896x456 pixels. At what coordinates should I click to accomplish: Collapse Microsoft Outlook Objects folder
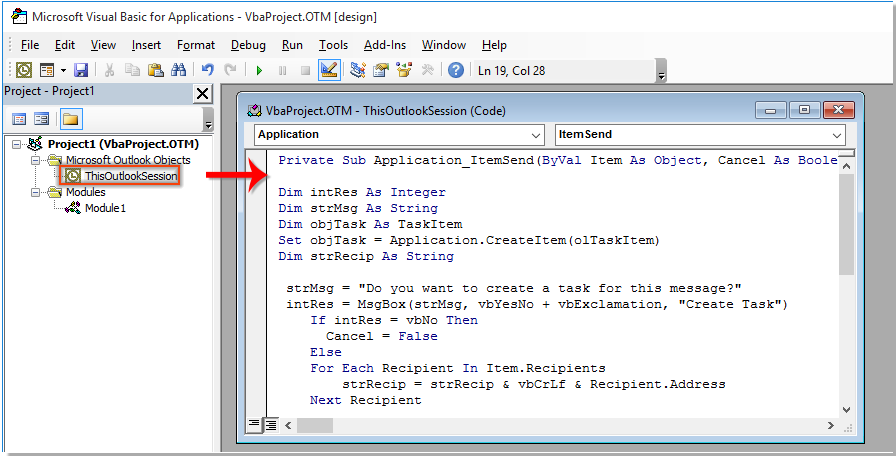pyautogui.click(x=35, y=160)
